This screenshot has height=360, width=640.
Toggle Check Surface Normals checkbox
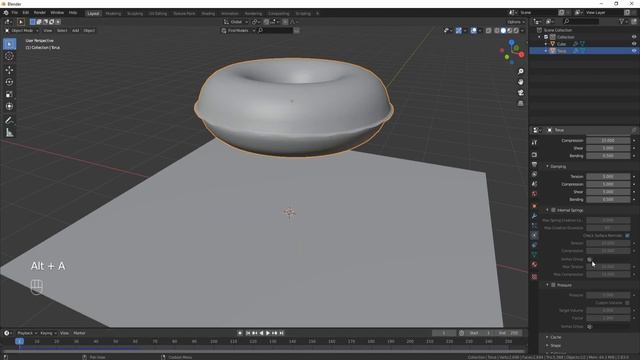point(627,236)
